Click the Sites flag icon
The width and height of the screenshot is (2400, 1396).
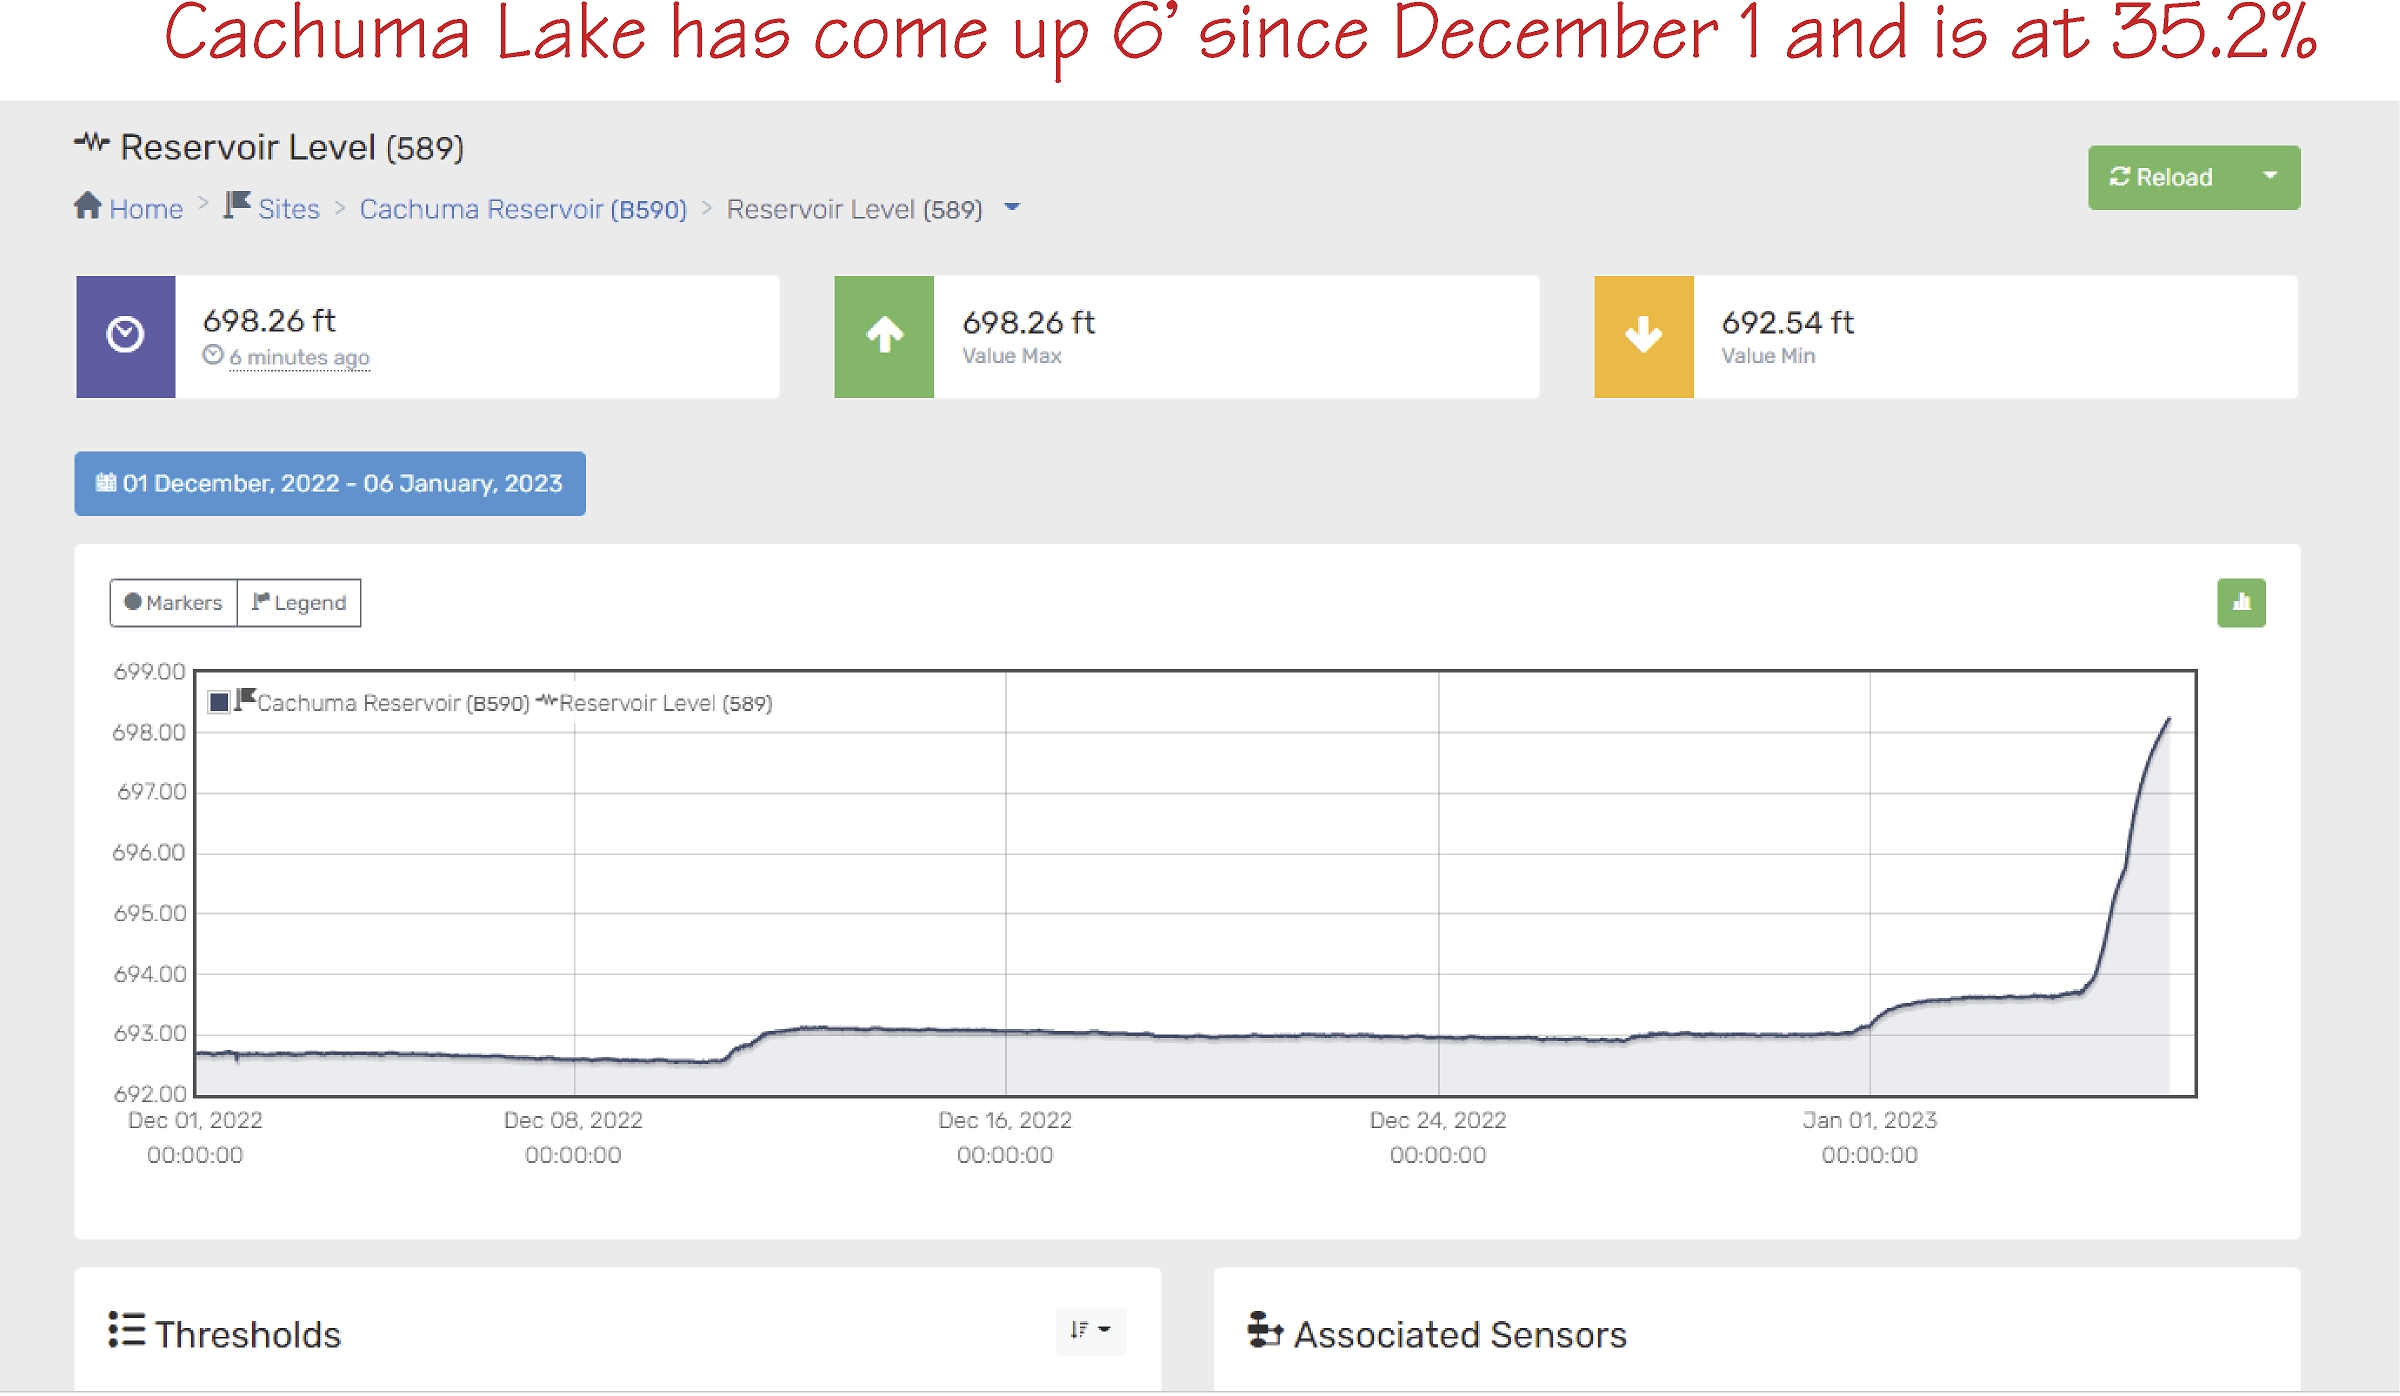(237, 205)
